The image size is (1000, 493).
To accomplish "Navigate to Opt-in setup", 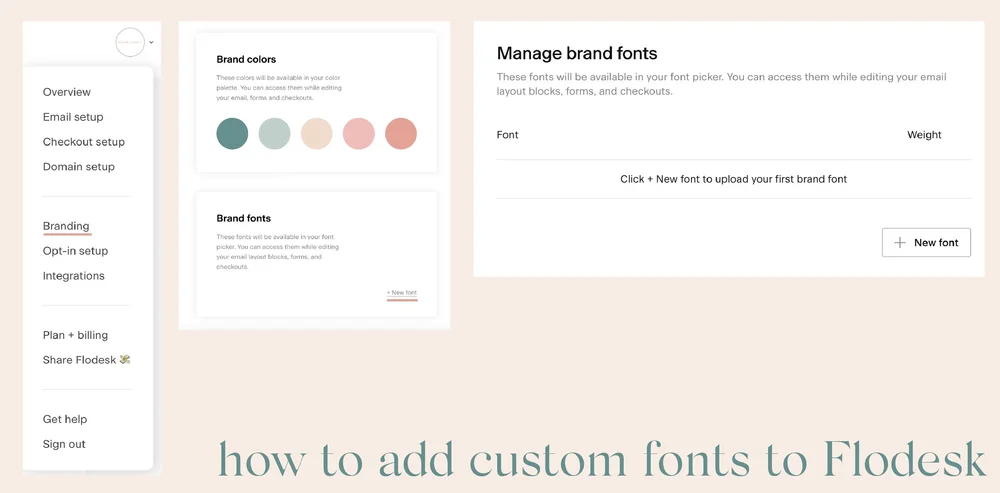I will pyautogui.click(x=75, y=251).
